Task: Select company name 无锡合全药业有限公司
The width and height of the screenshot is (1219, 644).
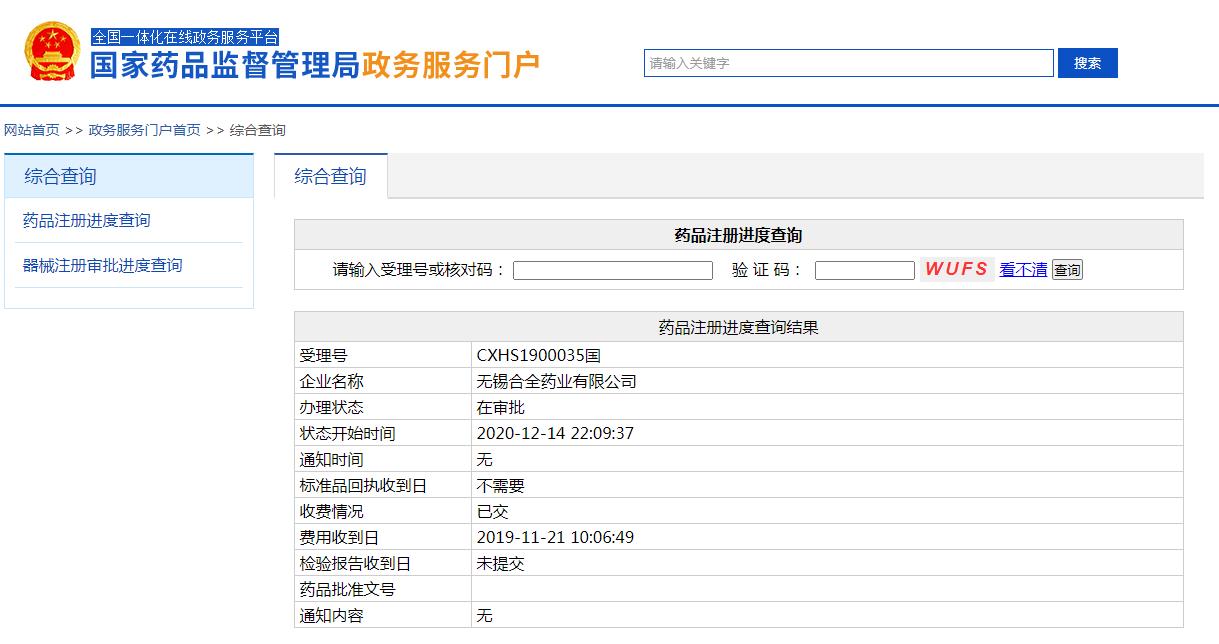Action: click(x=557, y=381)
